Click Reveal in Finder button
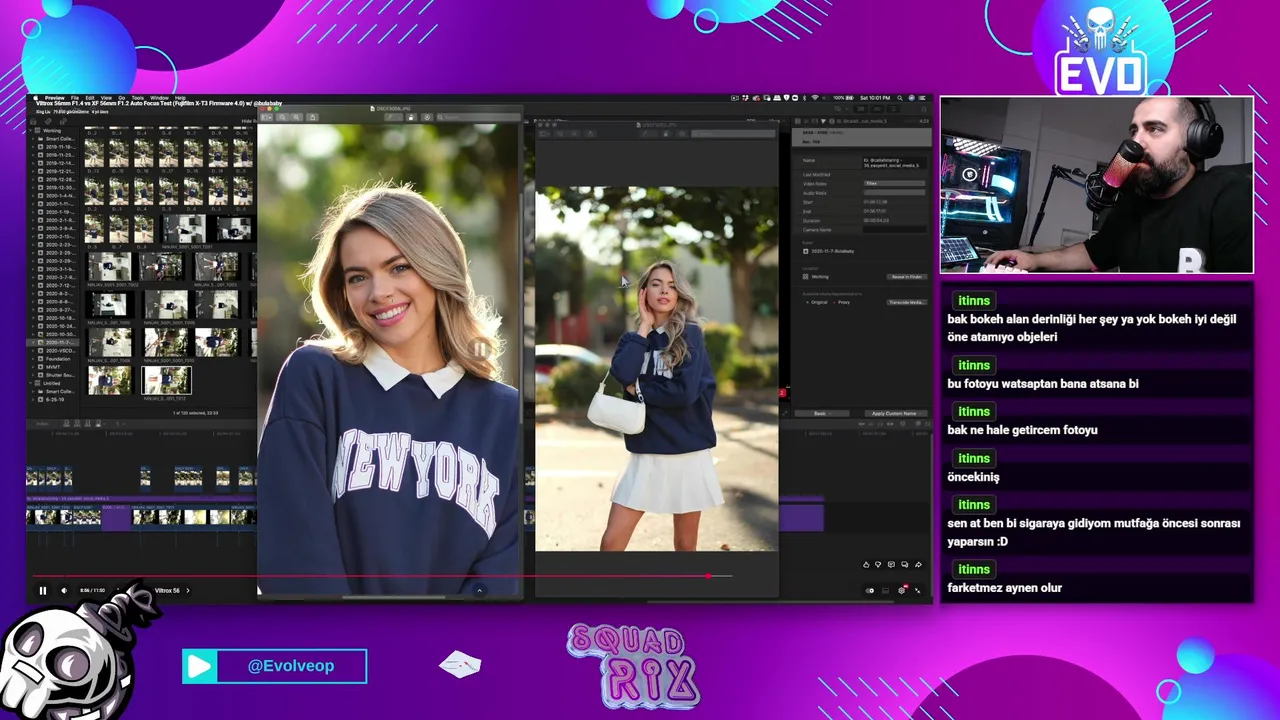 point(907,277)
